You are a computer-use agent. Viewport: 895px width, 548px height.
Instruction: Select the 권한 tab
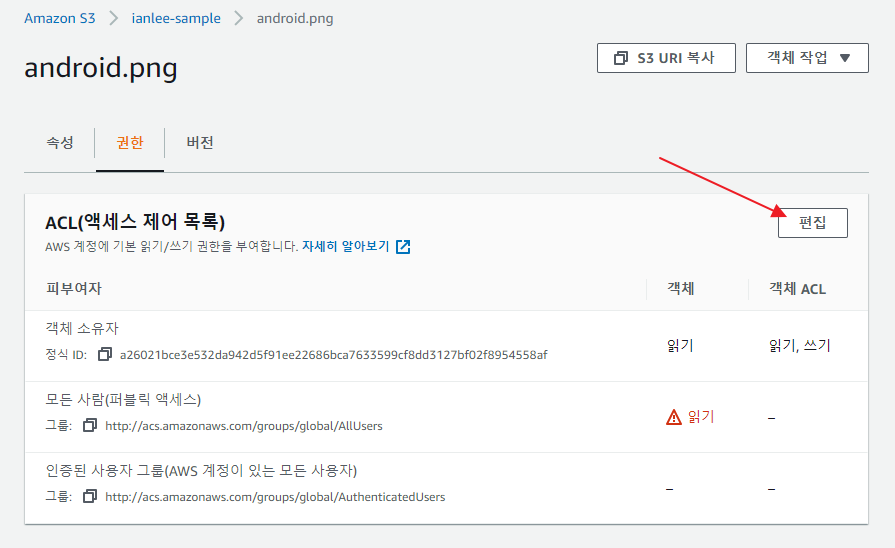click(130, 143)
